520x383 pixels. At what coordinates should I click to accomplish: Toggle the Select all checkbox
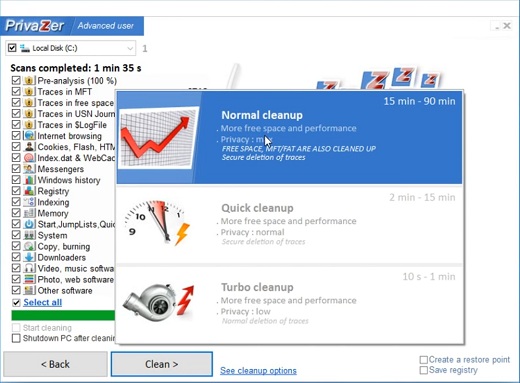pos(16,302)
